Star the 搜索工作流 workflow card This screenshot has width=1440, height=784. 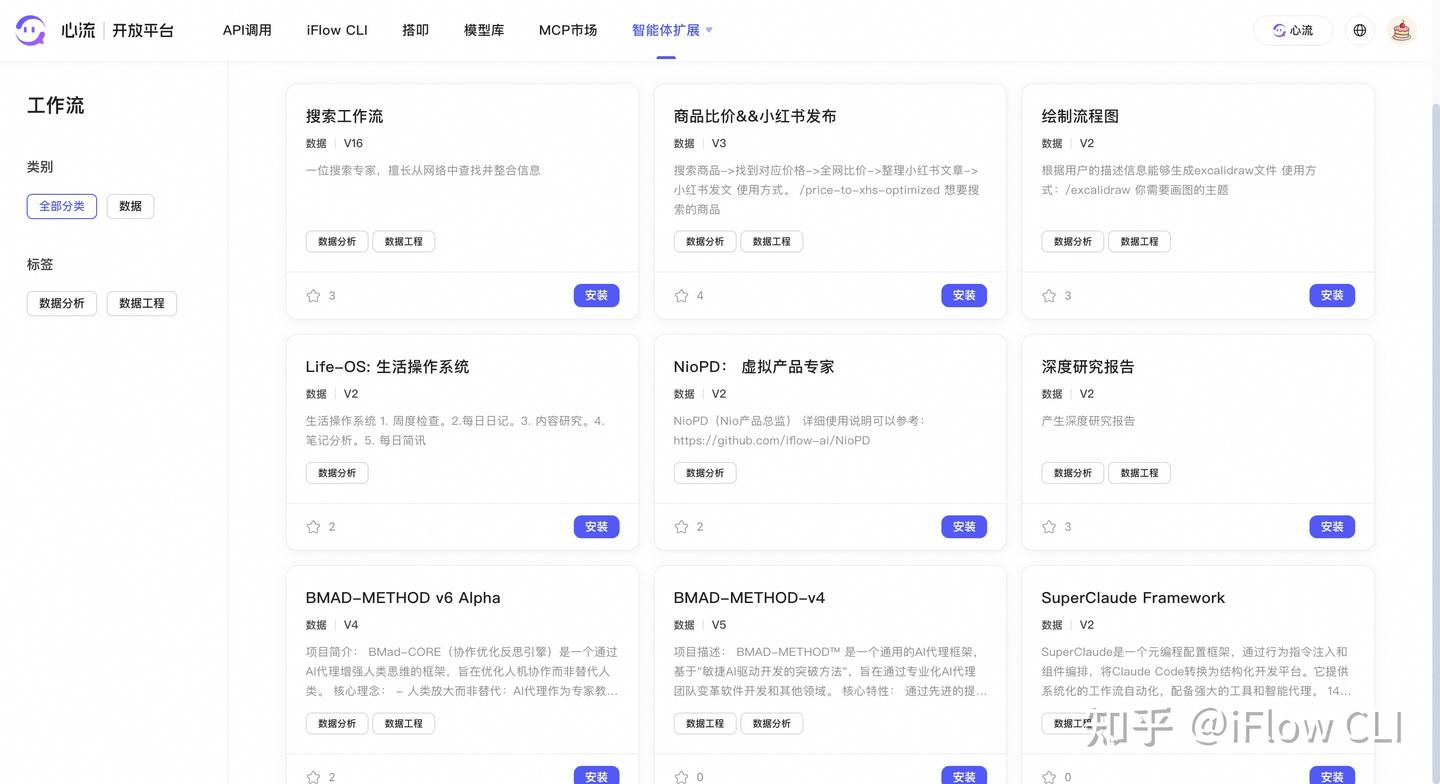313,295
